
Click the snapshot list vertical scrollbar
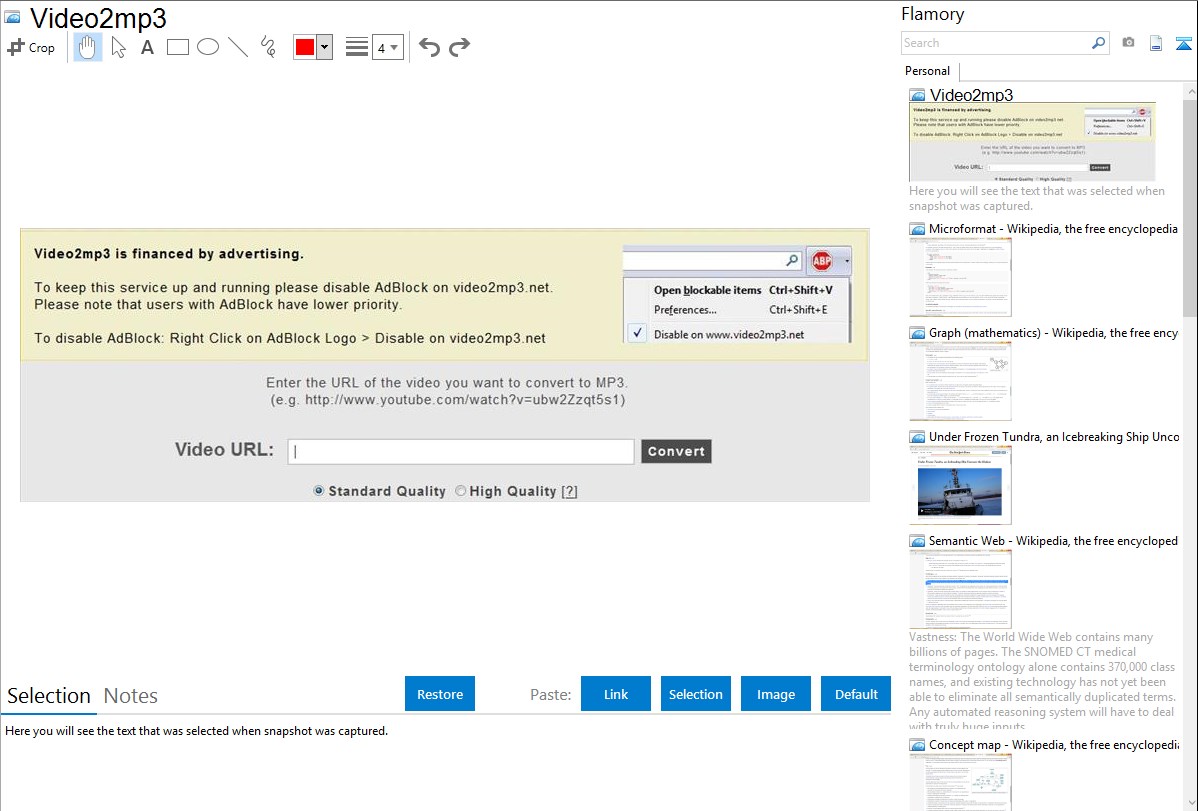point(1190,206)
